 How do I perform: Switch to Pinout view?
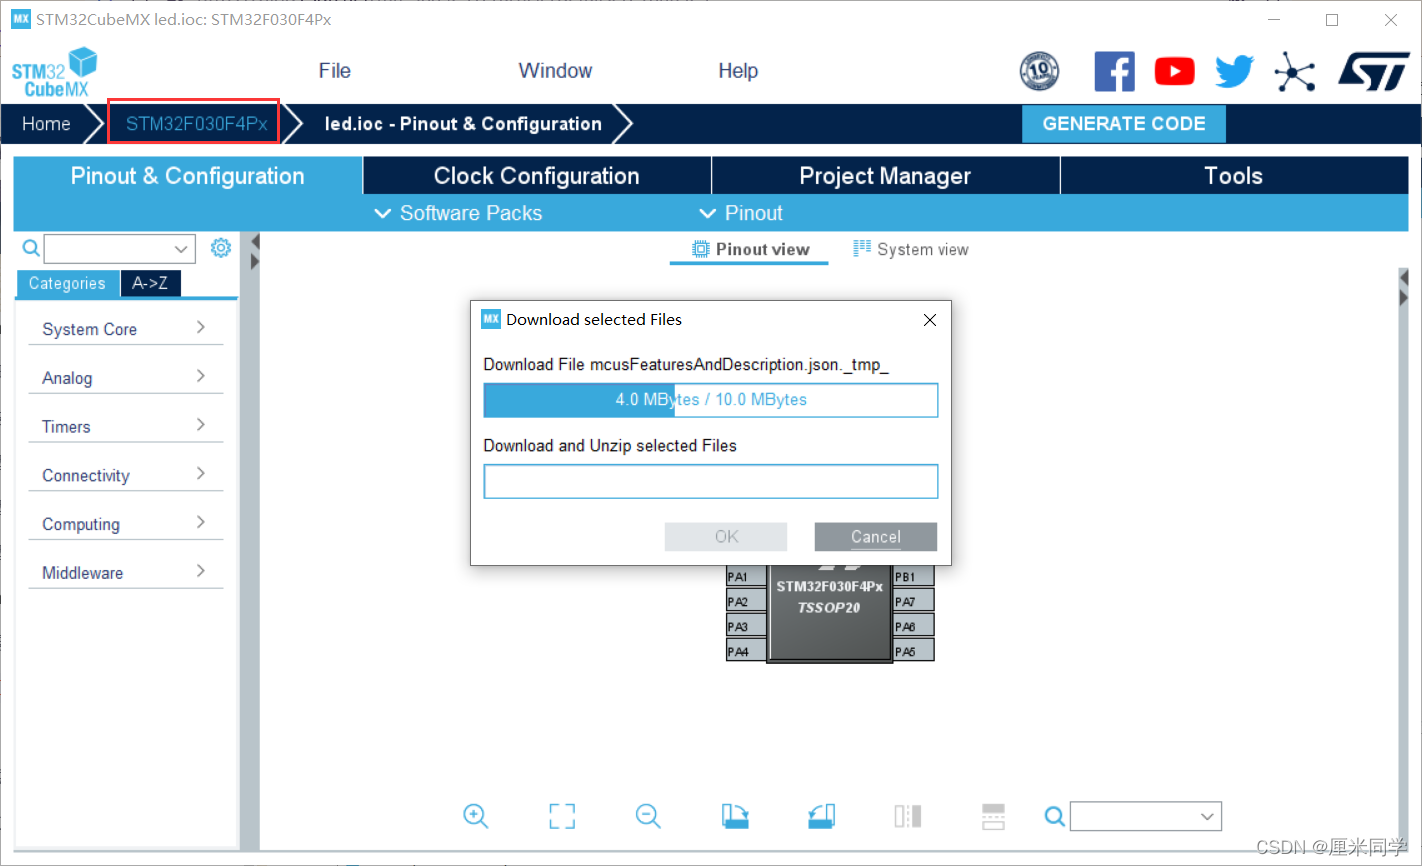(750, 250)
